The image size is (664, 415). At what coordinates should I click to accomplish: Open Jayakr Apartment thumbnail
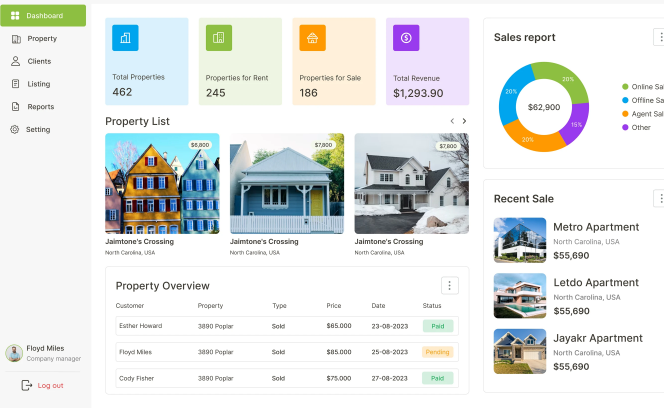click(x=520, y=351)
